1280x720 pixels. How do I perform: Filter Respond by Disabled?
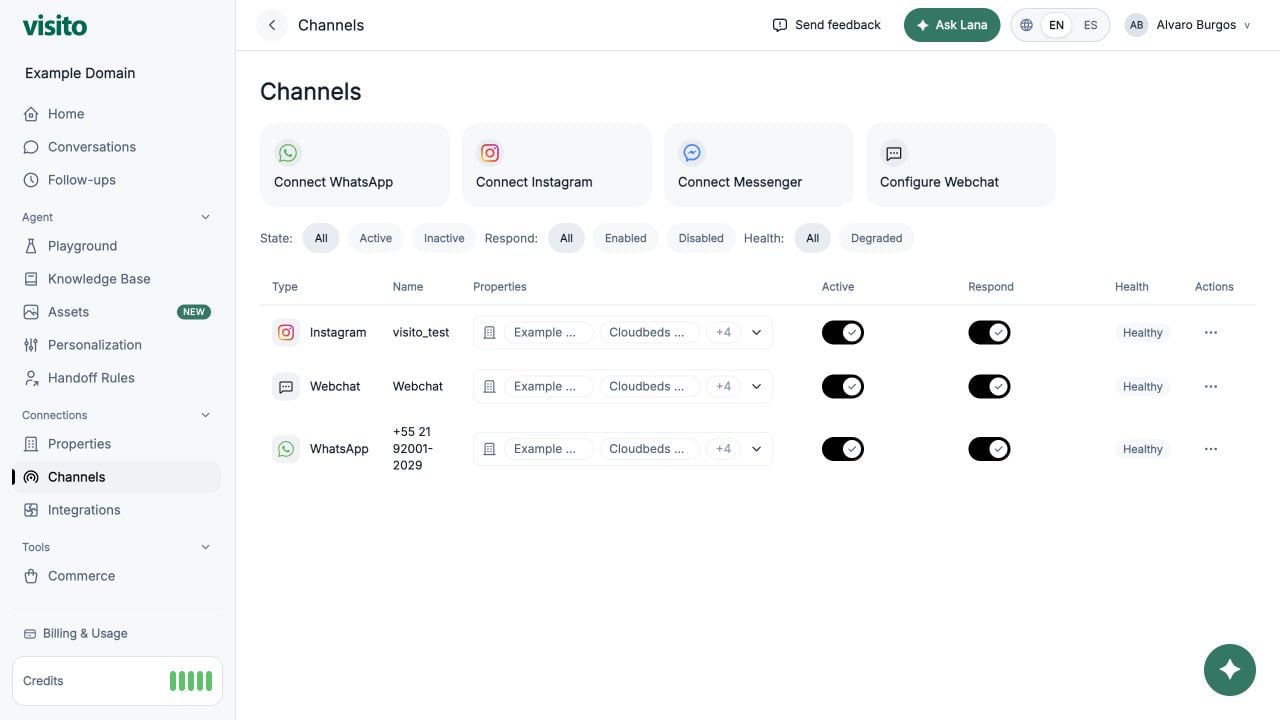click(701, 238)
